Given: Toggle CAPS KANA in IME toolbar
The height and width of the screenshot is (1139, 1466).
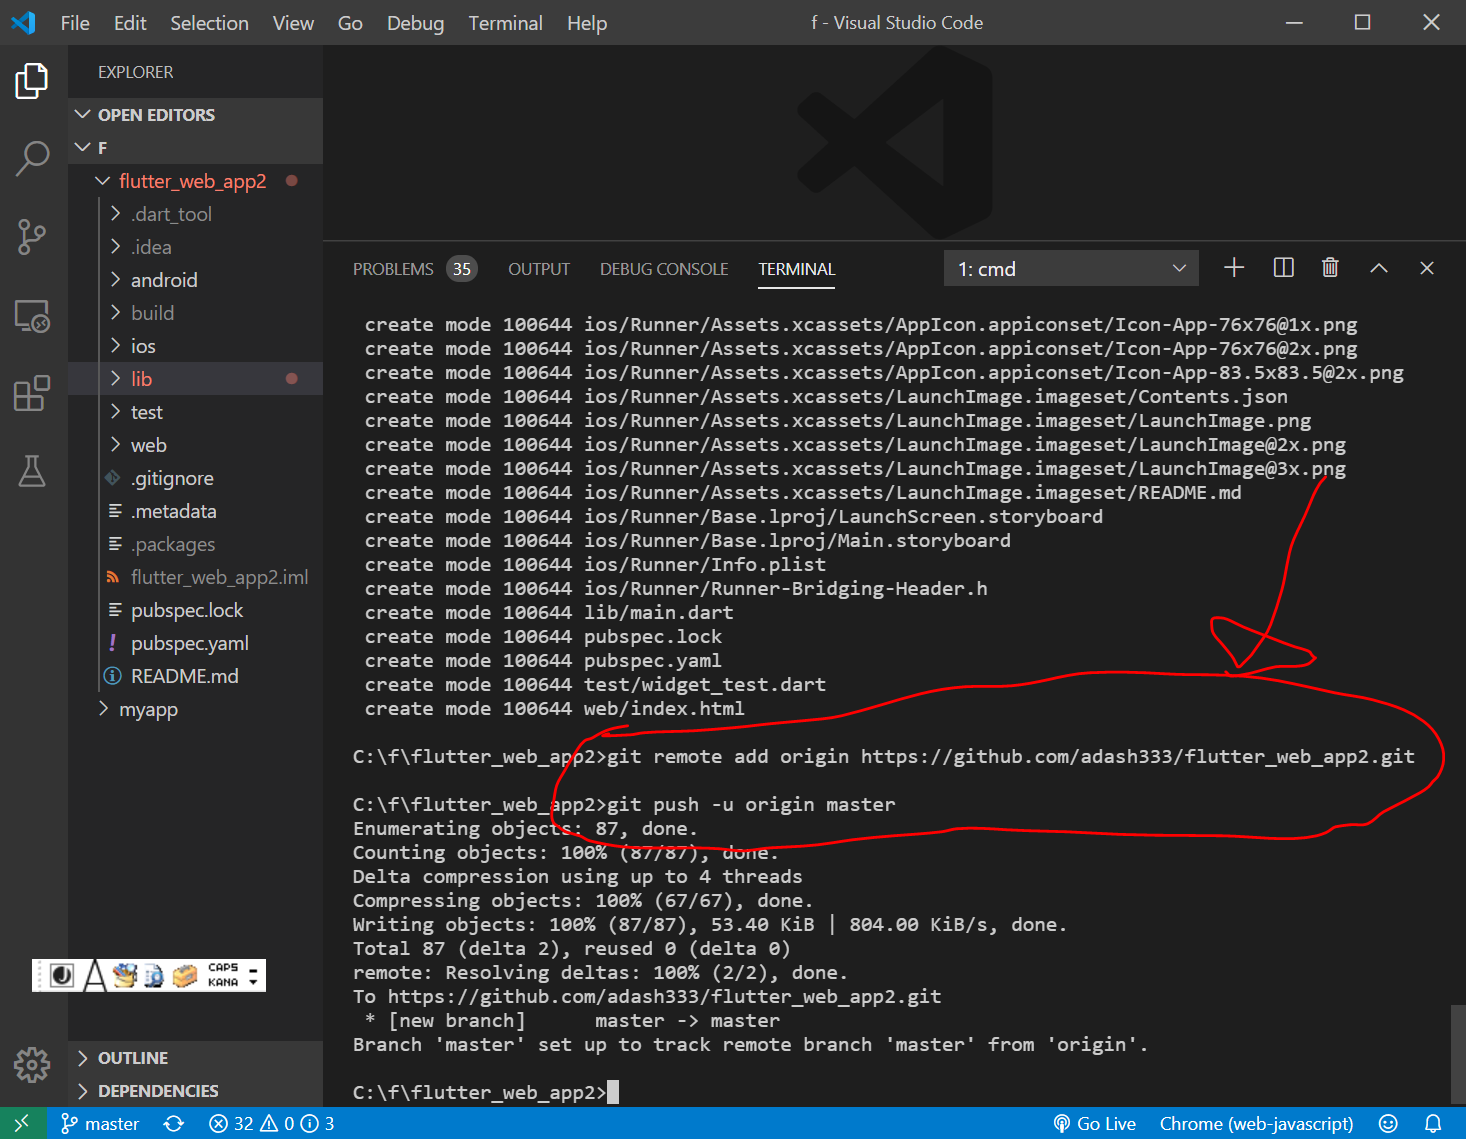Looking at the screenshot, I should [223, 975].
